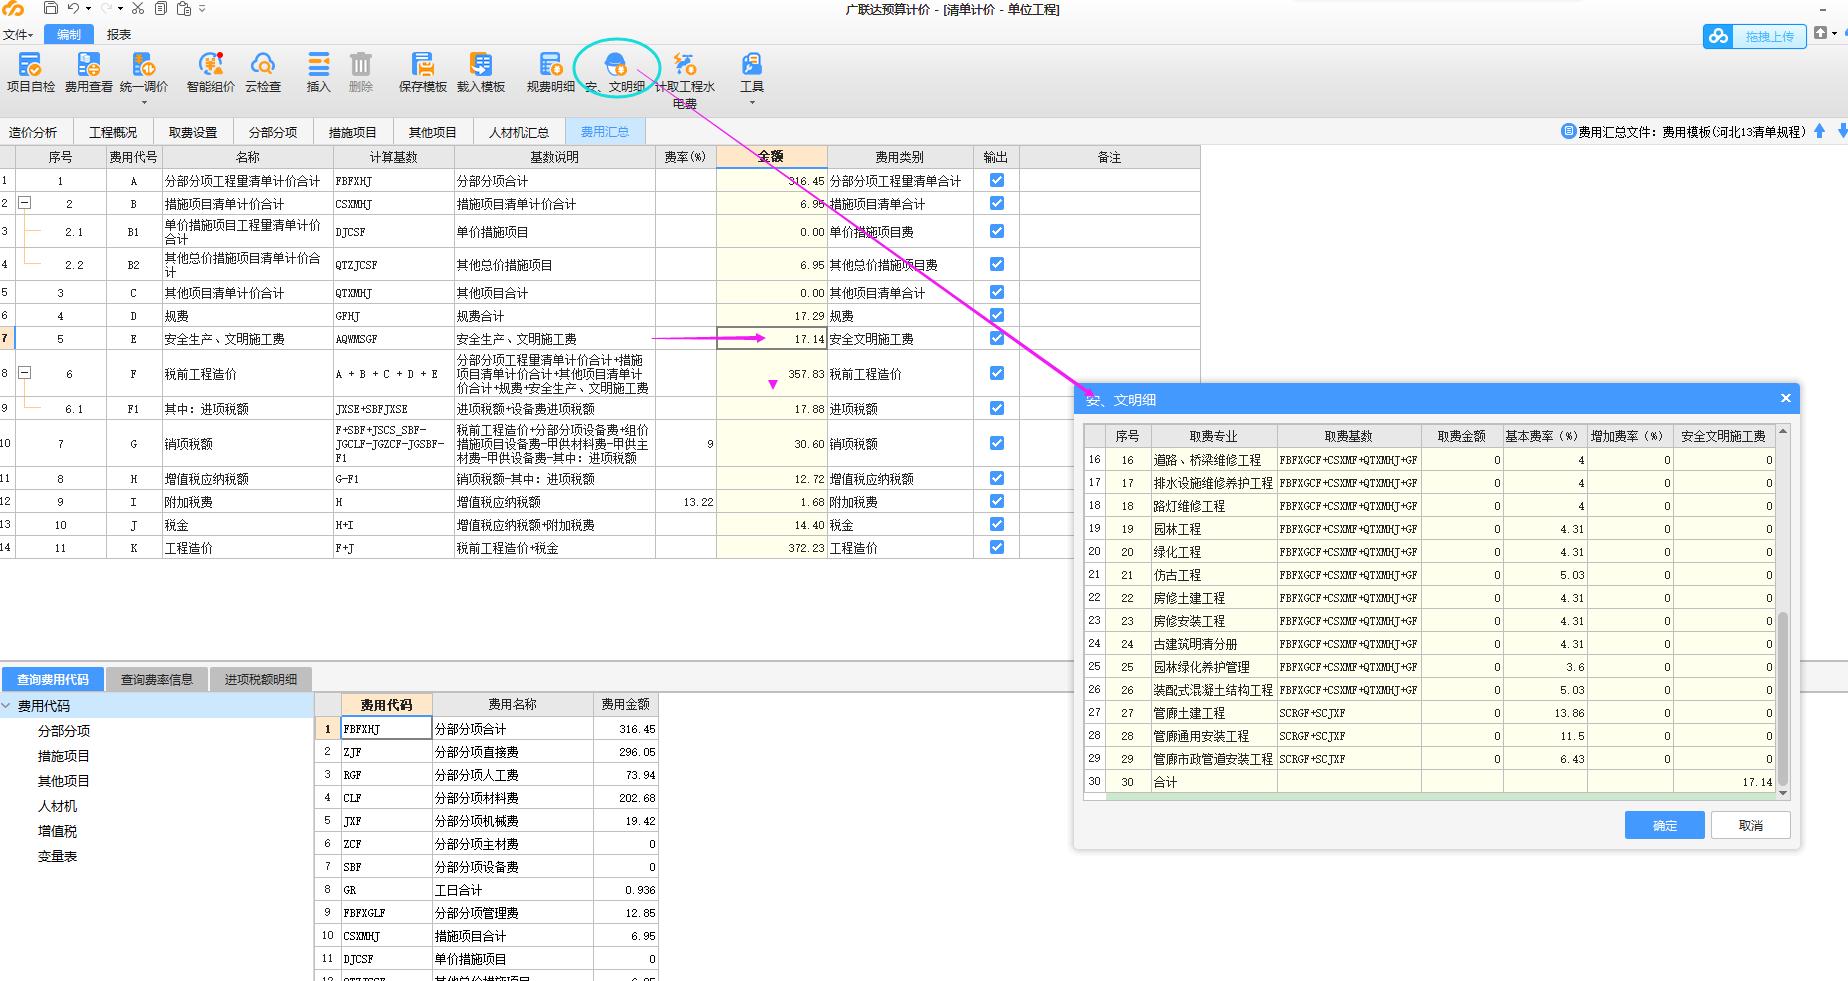Select 措施项目 in the fee code tree
The width and height of the screenshot is (1848, 981).
(x=64, y=756)
